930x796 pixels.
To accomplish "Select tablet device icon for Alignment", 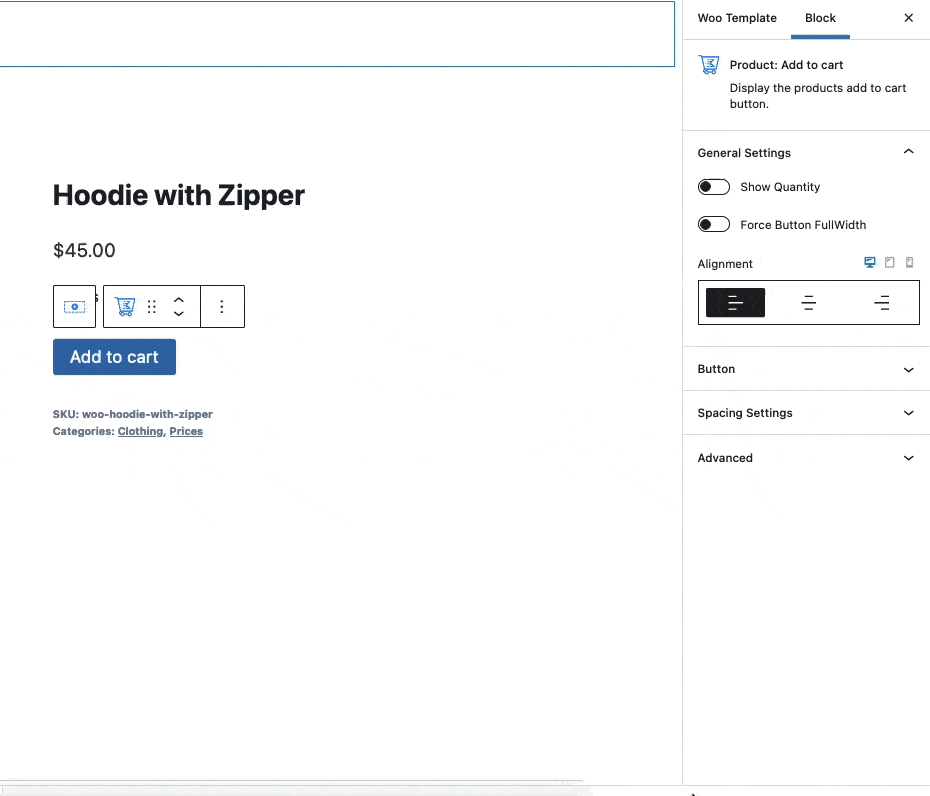I will [x=890, y=262].
